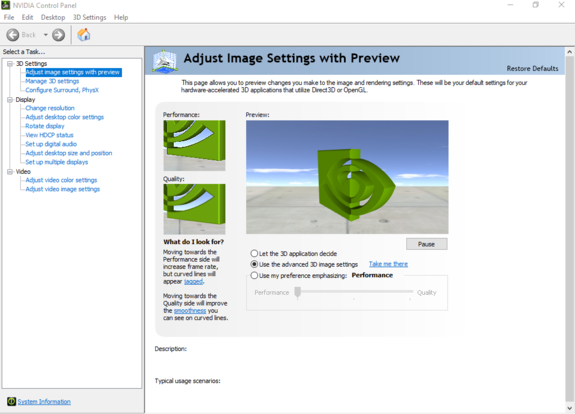
Task: Select Let the 3D application decide
Action: [254, 253]
